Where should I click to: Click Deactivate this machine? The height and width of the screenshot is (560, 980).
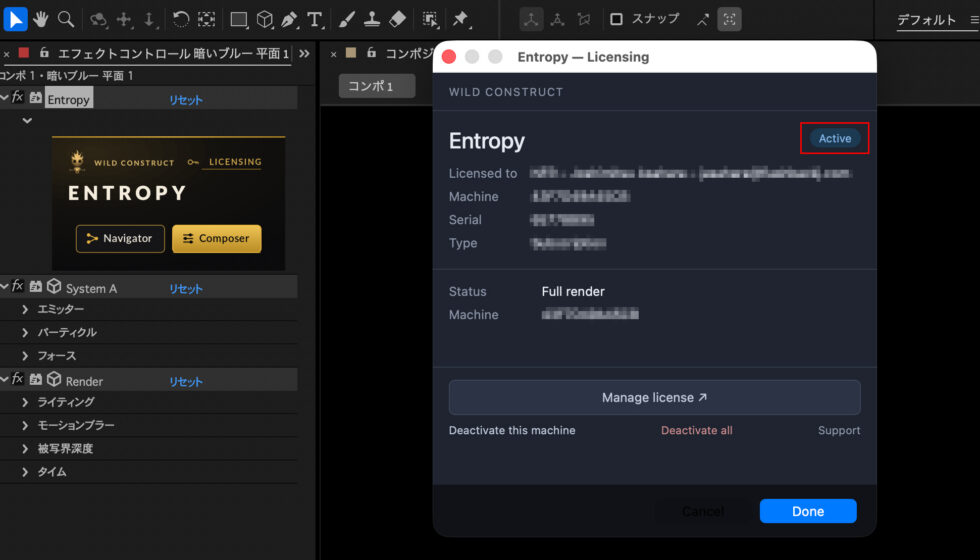point(512,430)
